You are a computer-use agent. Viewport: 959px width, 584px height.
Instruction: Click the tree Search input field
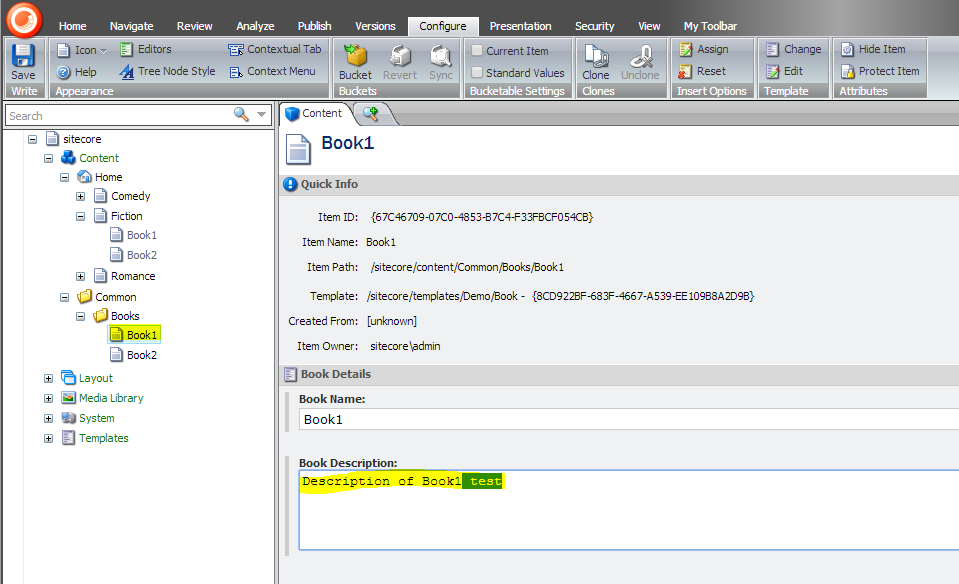(117, 116)
